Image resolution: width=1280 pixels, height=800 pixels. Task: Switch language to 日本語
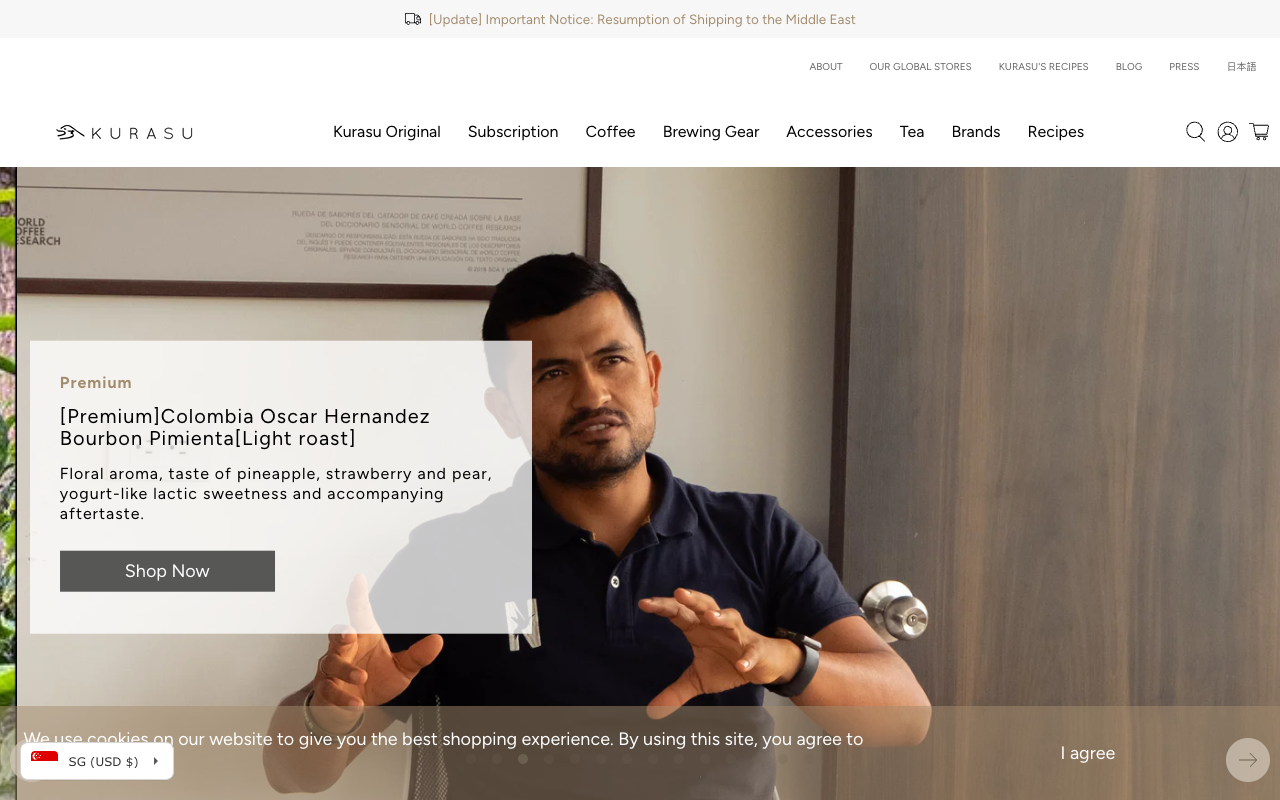(x=1241, y=67)
